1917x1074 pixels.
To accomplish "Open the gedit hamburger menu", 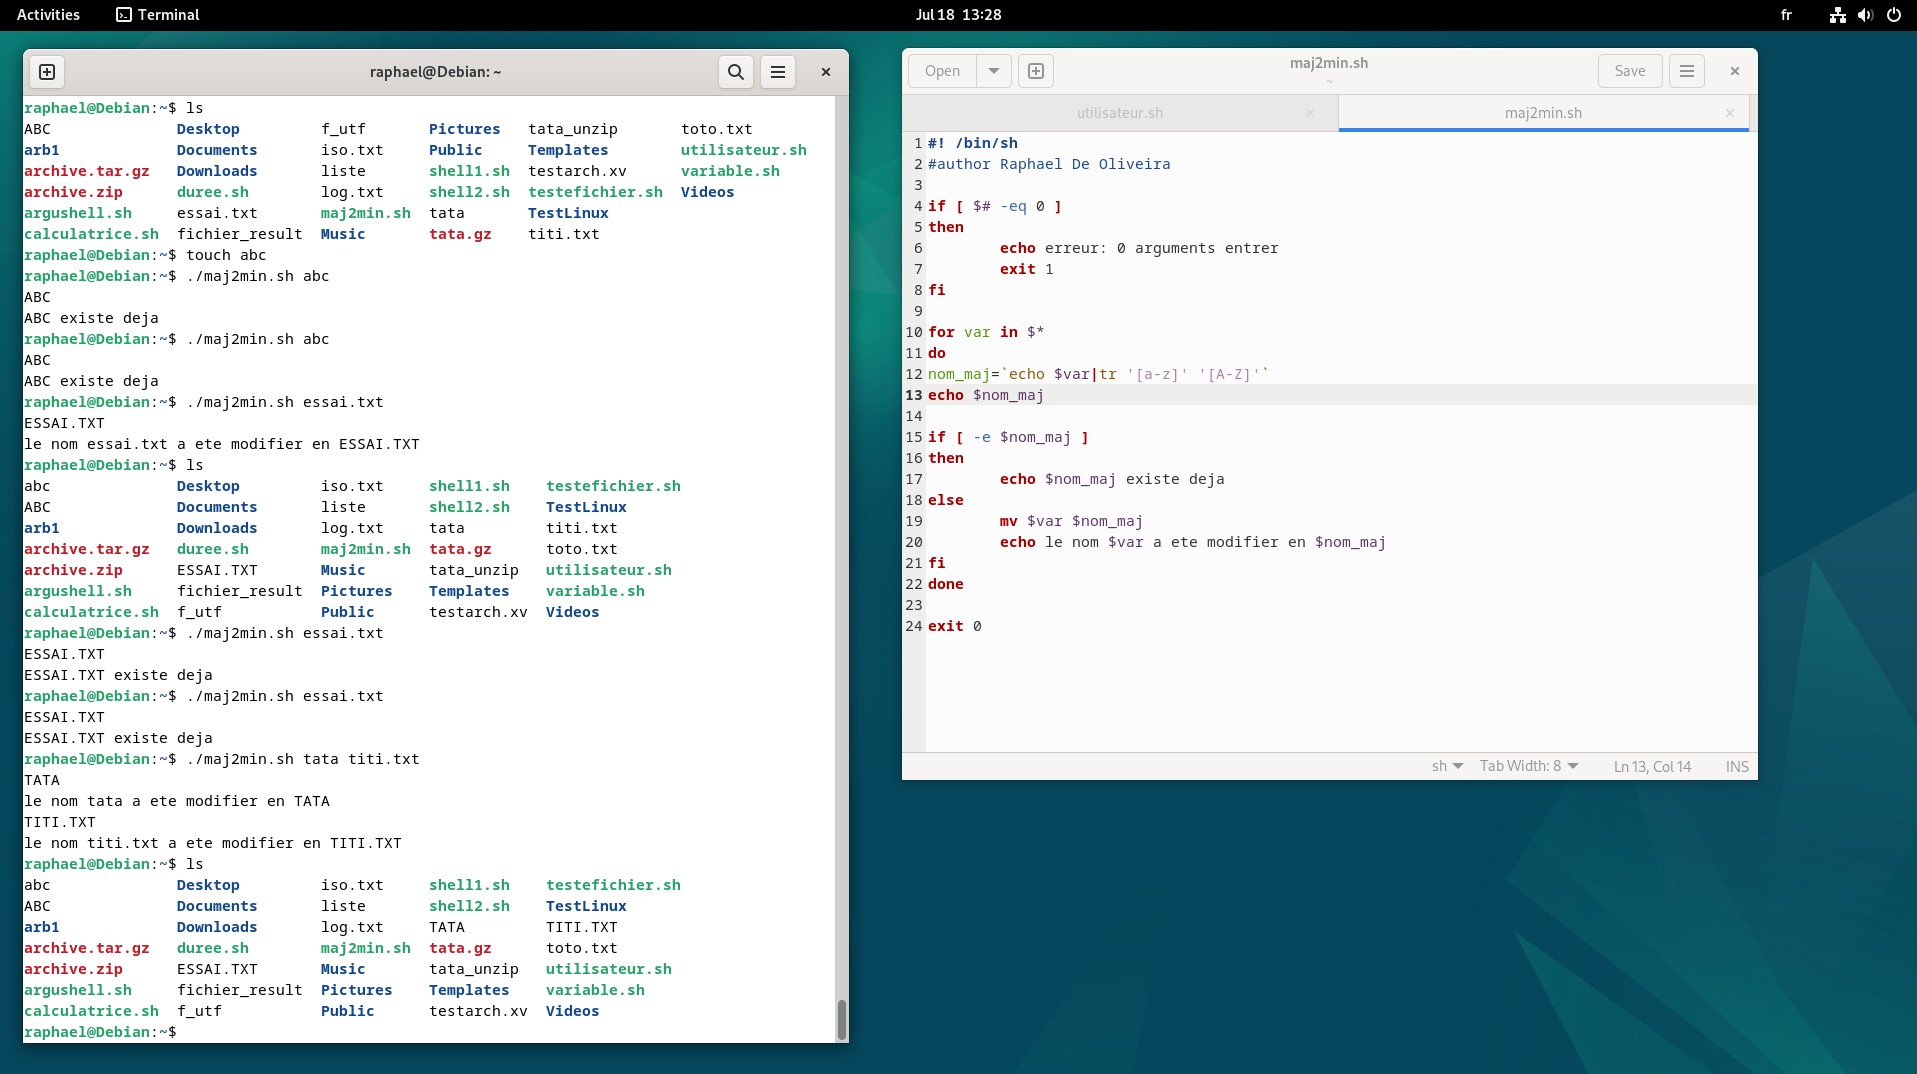I will [x=1686, y=71].
